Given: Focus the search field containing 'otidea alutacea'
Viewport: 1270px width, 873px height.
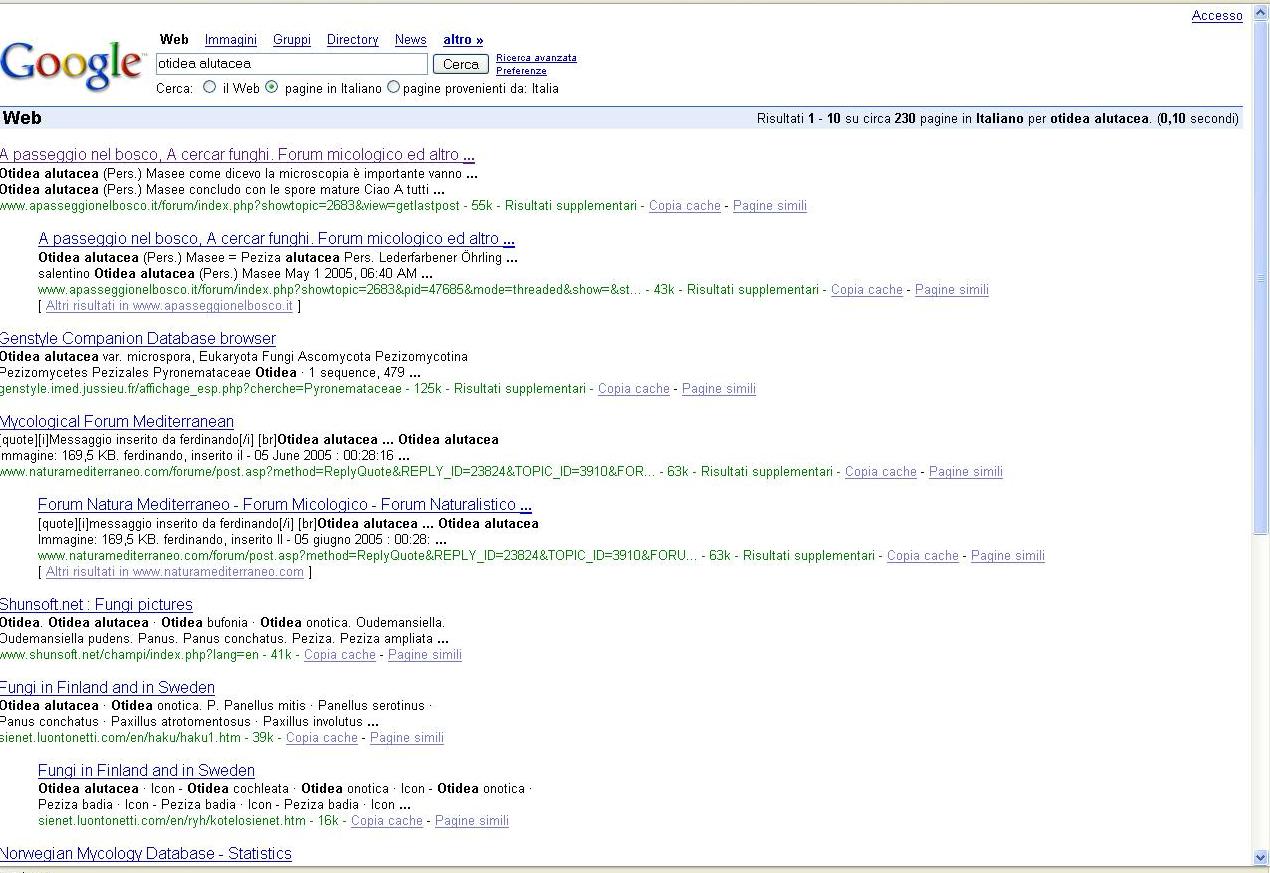Looking at the screenshot, I should (291, 64).
